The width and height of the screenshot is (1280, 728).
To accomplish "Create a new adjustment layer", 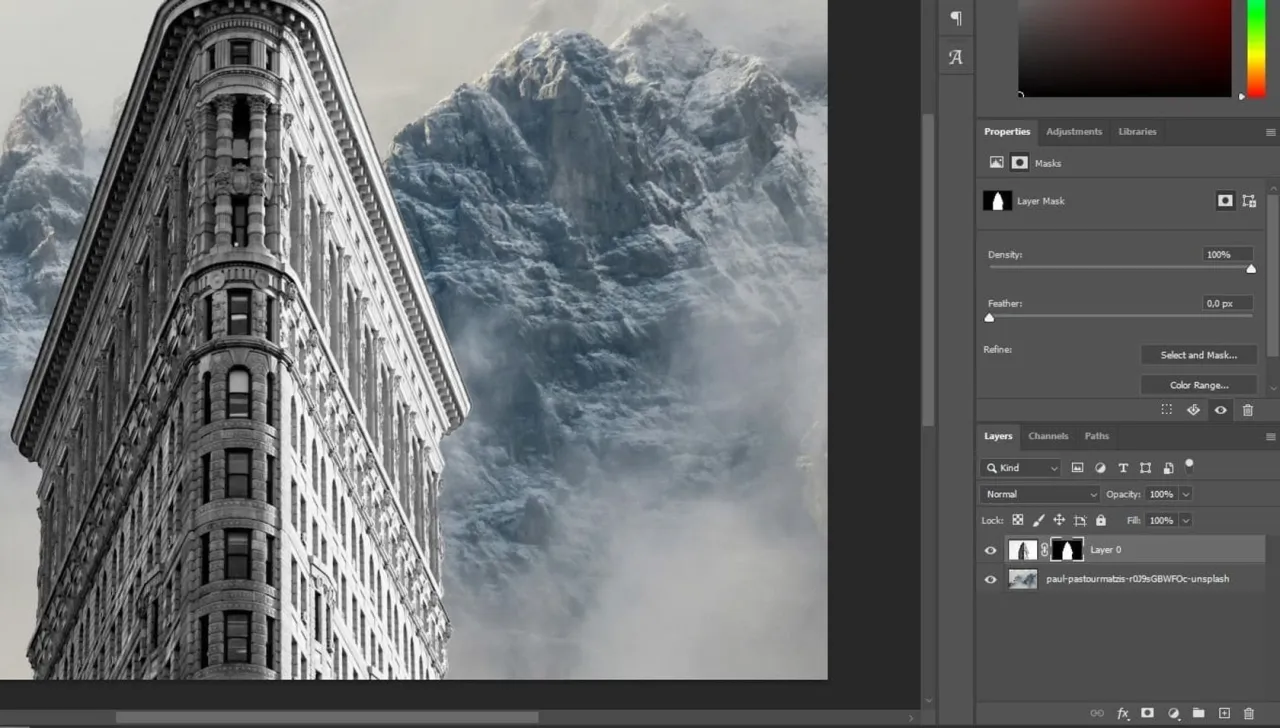I will point(1172,713).
